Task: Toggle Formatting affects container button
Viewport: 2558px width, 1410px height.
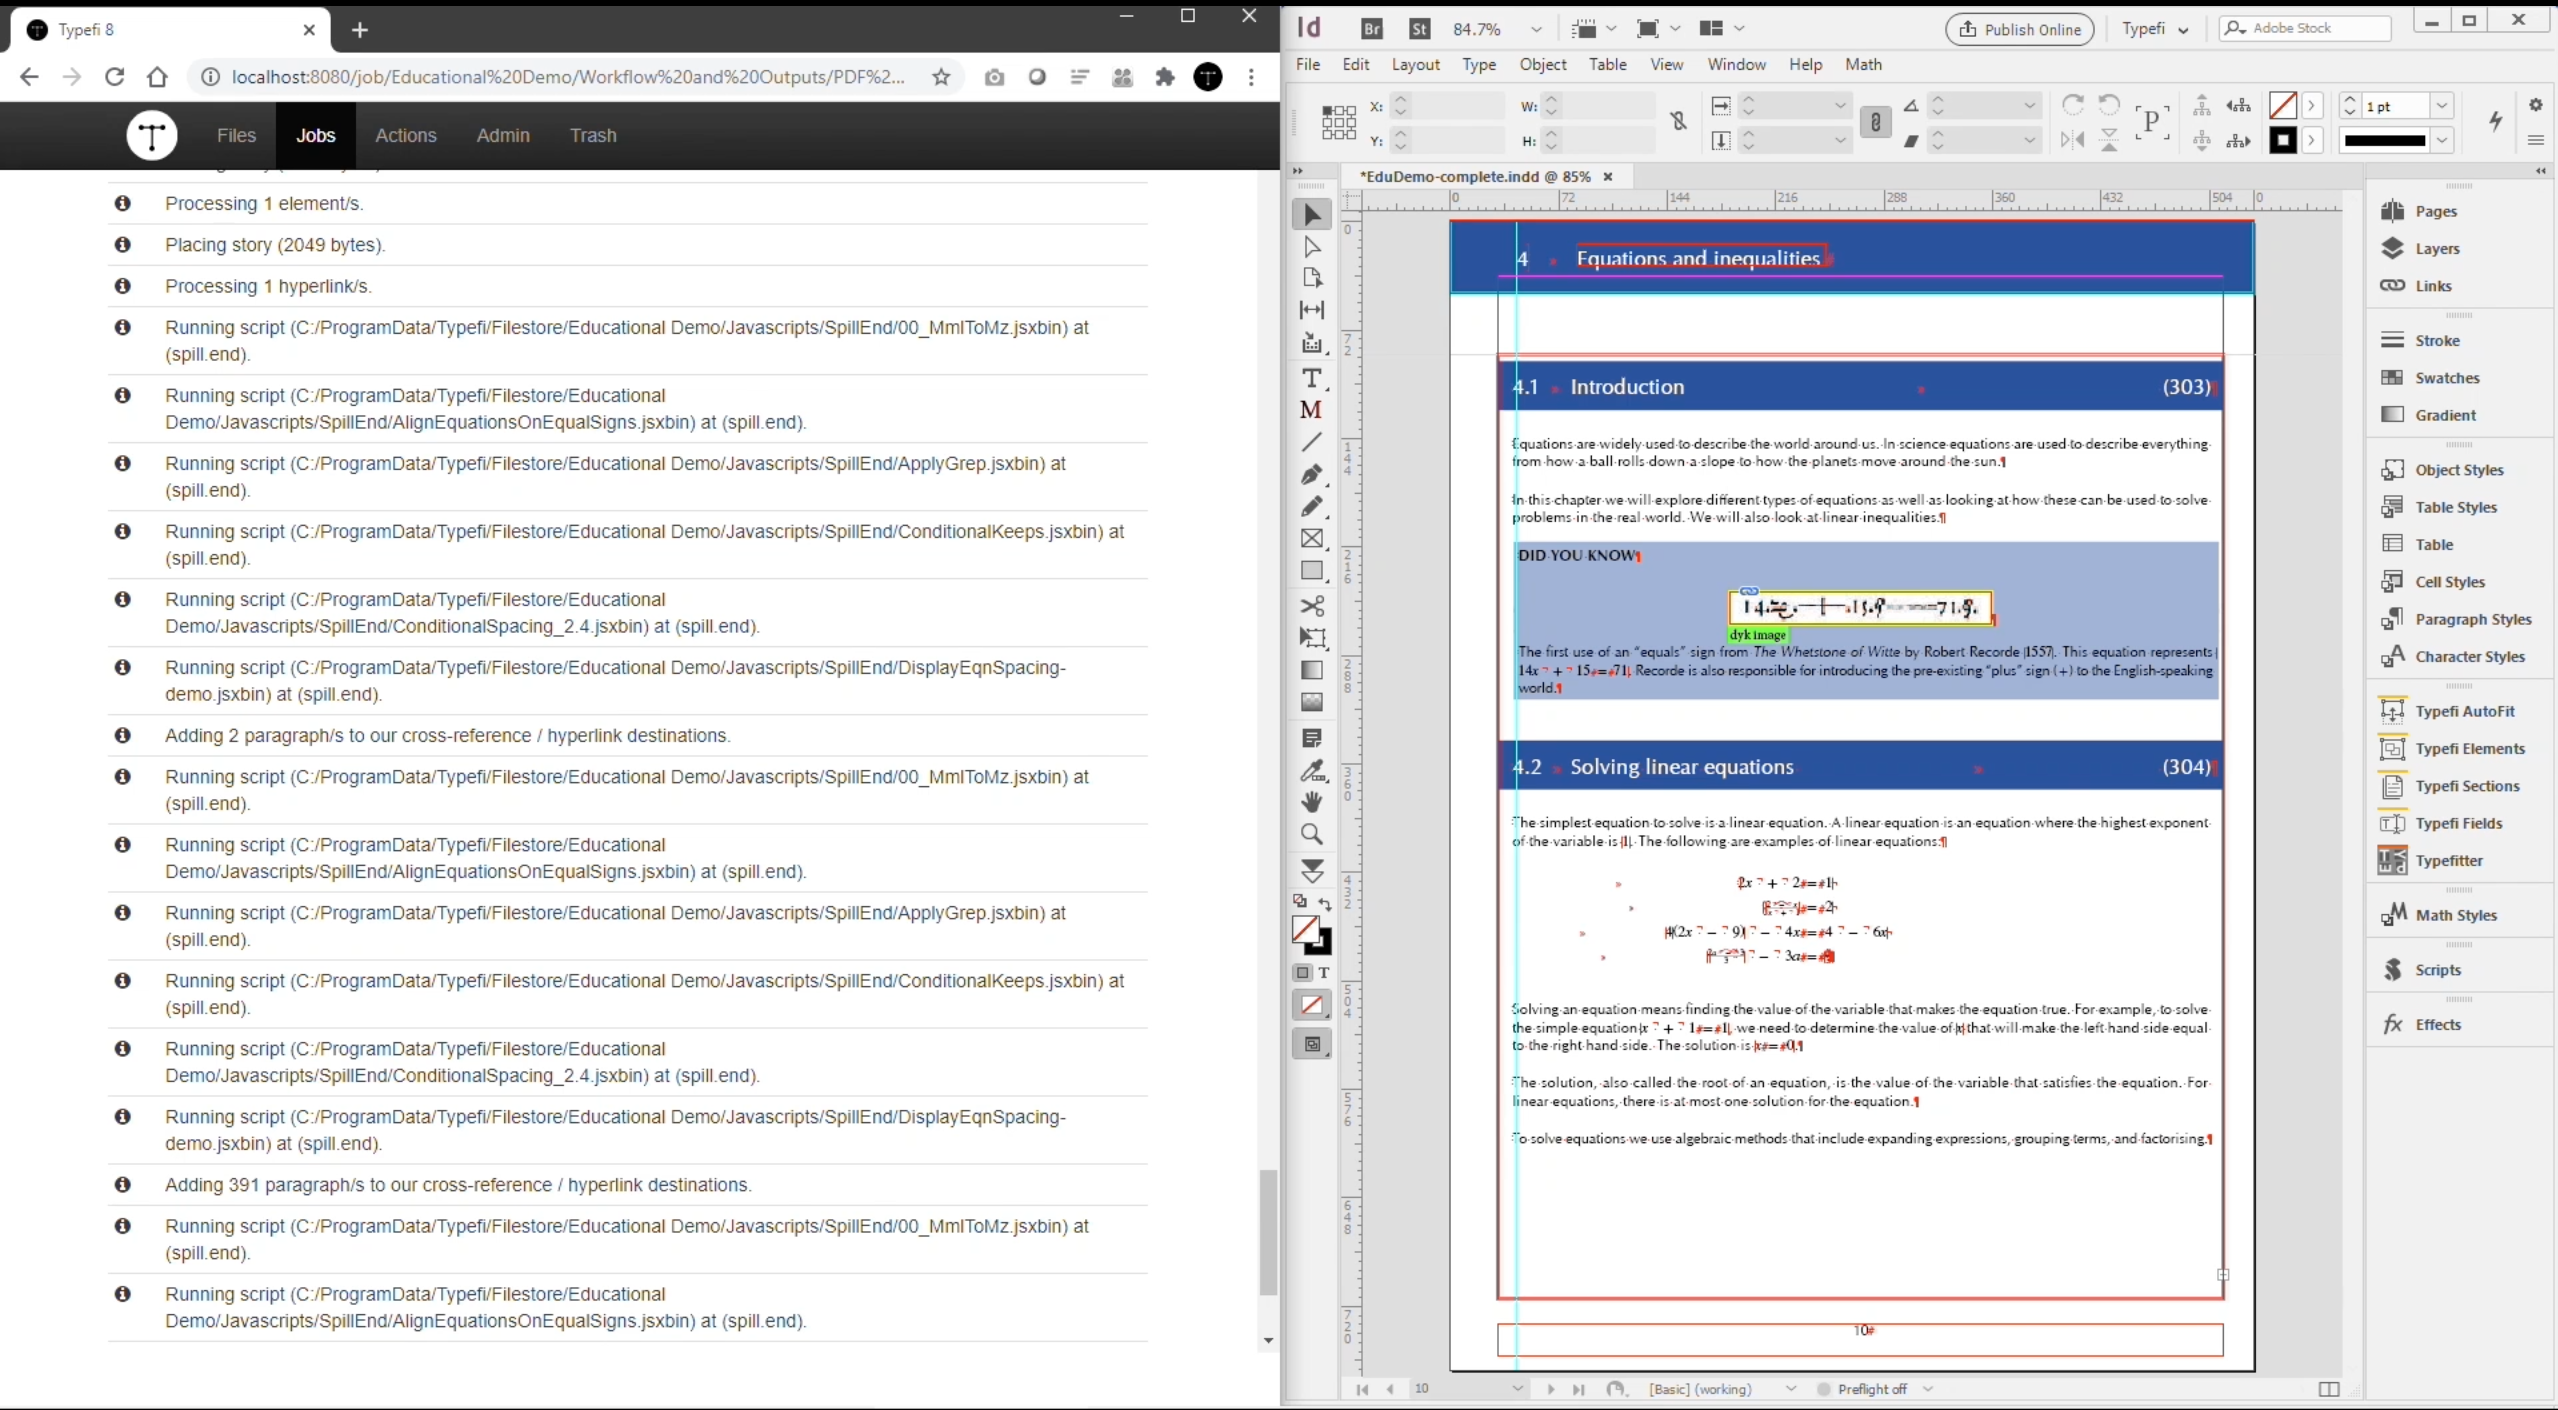Action: pos(1302,972)
